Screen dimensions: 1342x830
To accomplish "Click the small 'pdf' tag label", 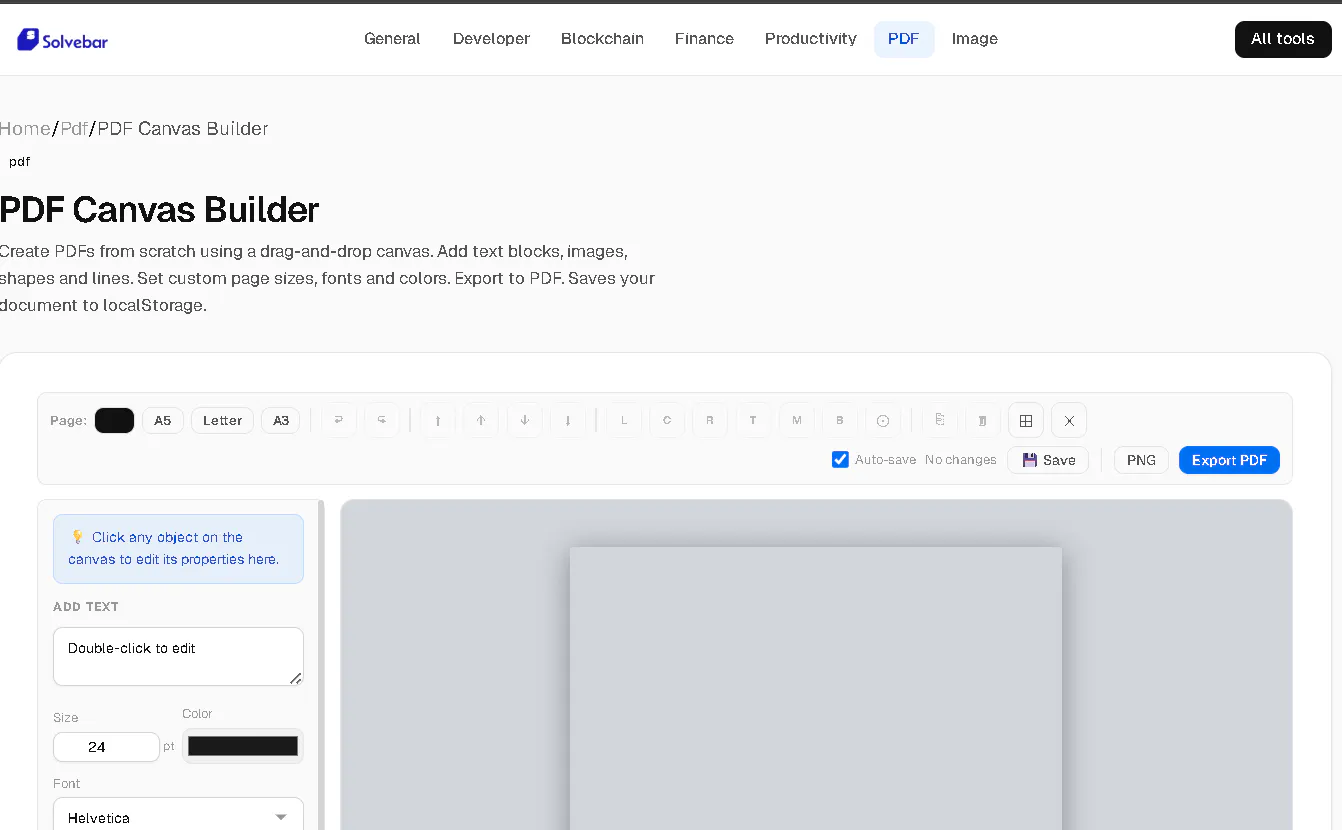I will point(19,161).
